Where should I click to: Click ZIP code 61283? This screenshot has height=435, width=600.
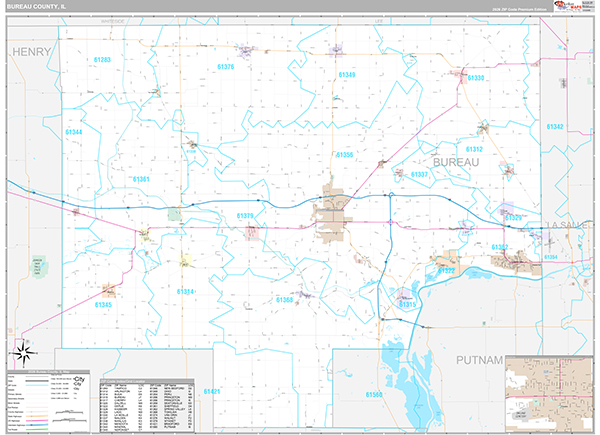102,60
